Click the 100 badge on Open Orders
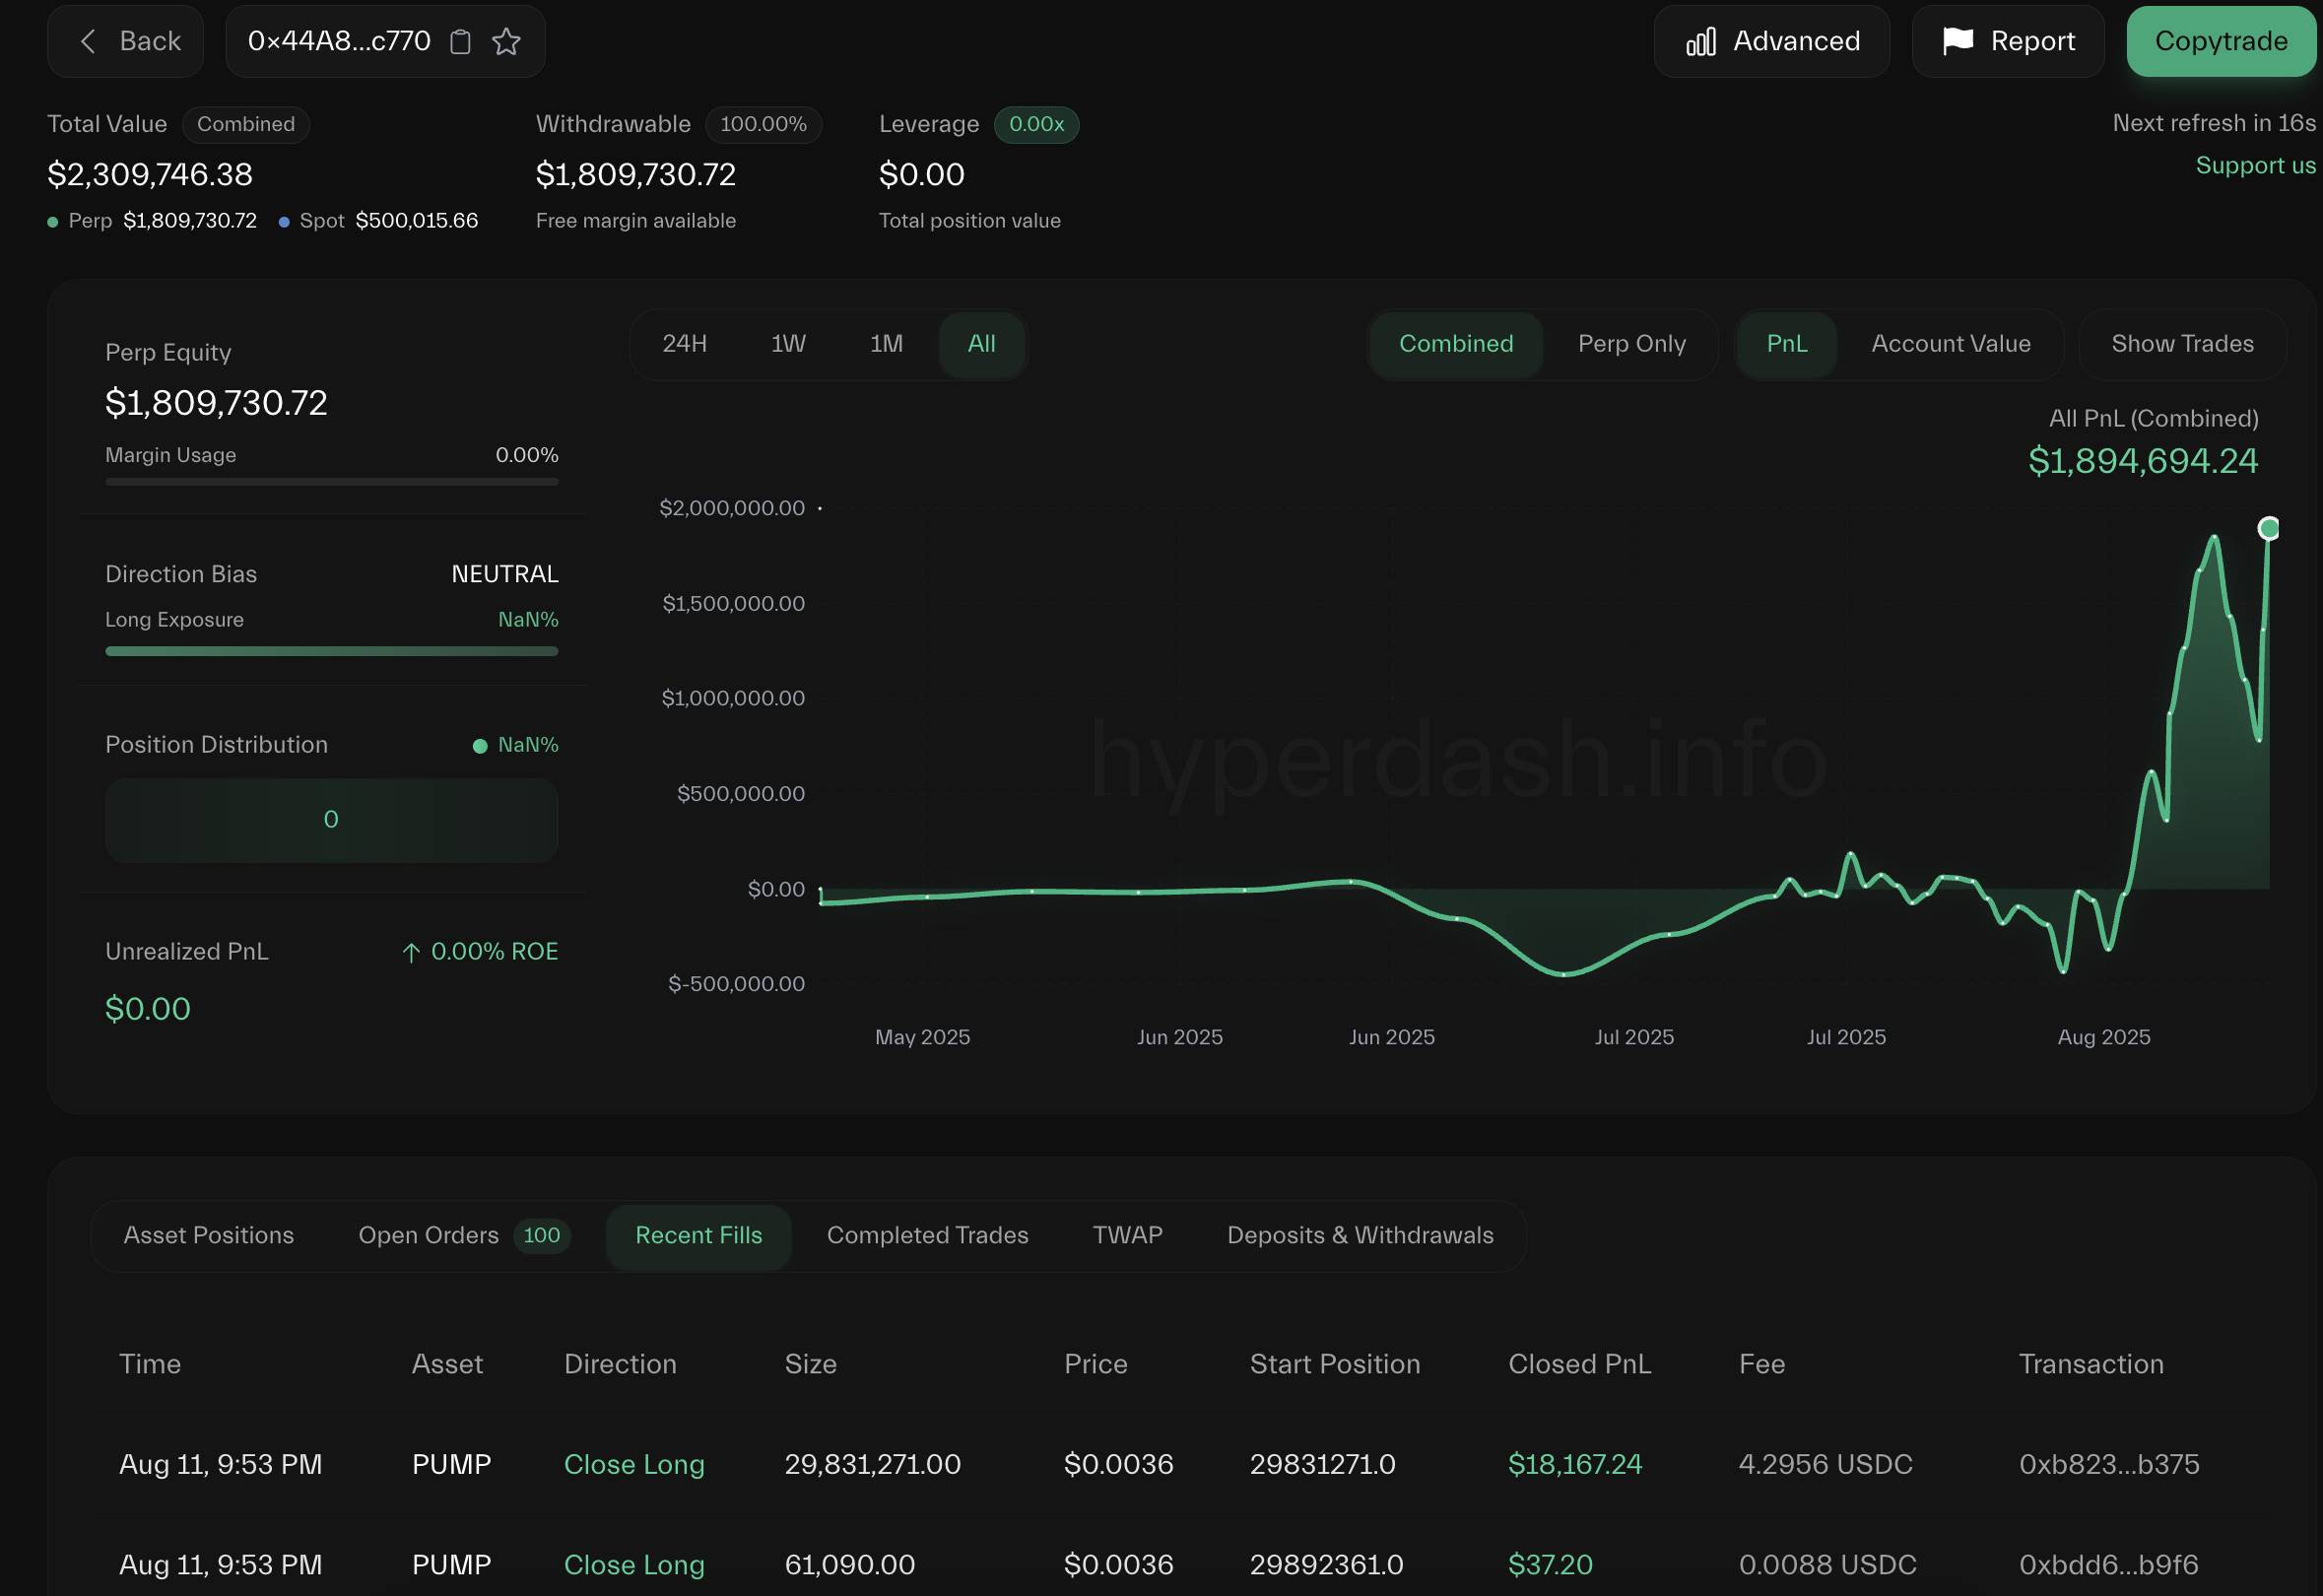Screen dimensions: 2323x1596 point(541,1235)
